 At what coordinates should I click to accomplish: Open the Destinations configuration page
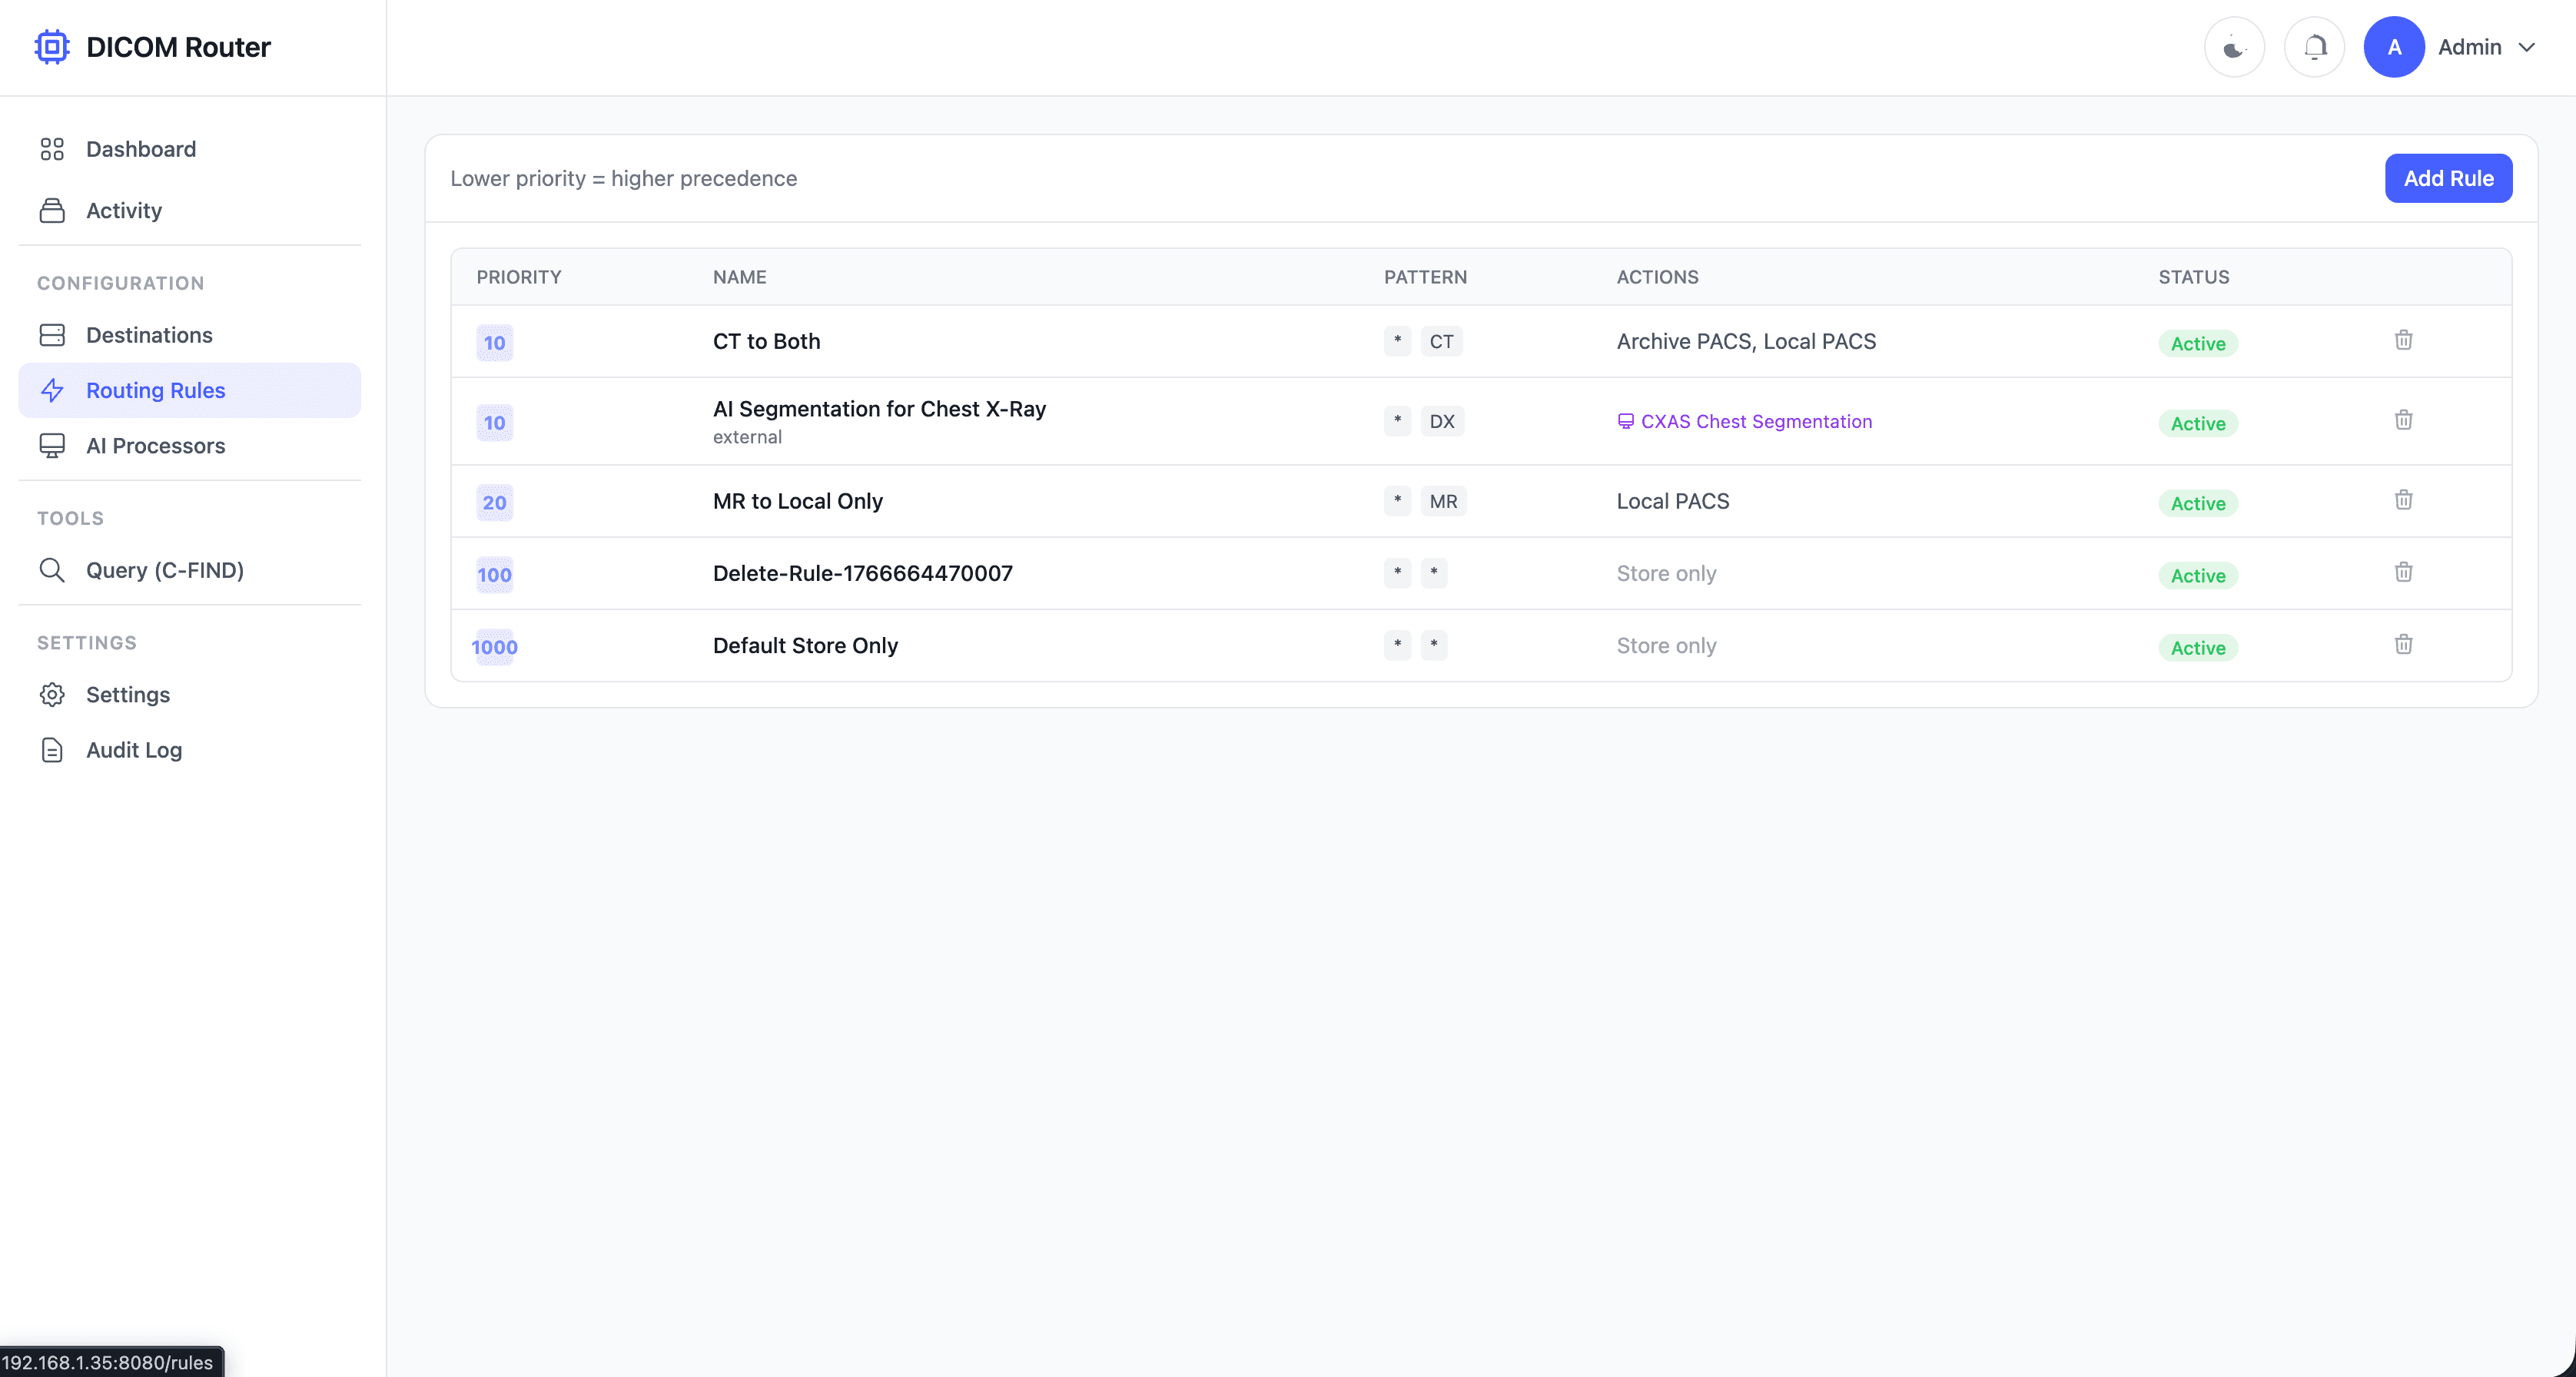pyautogui.click(x=149, y=335)
